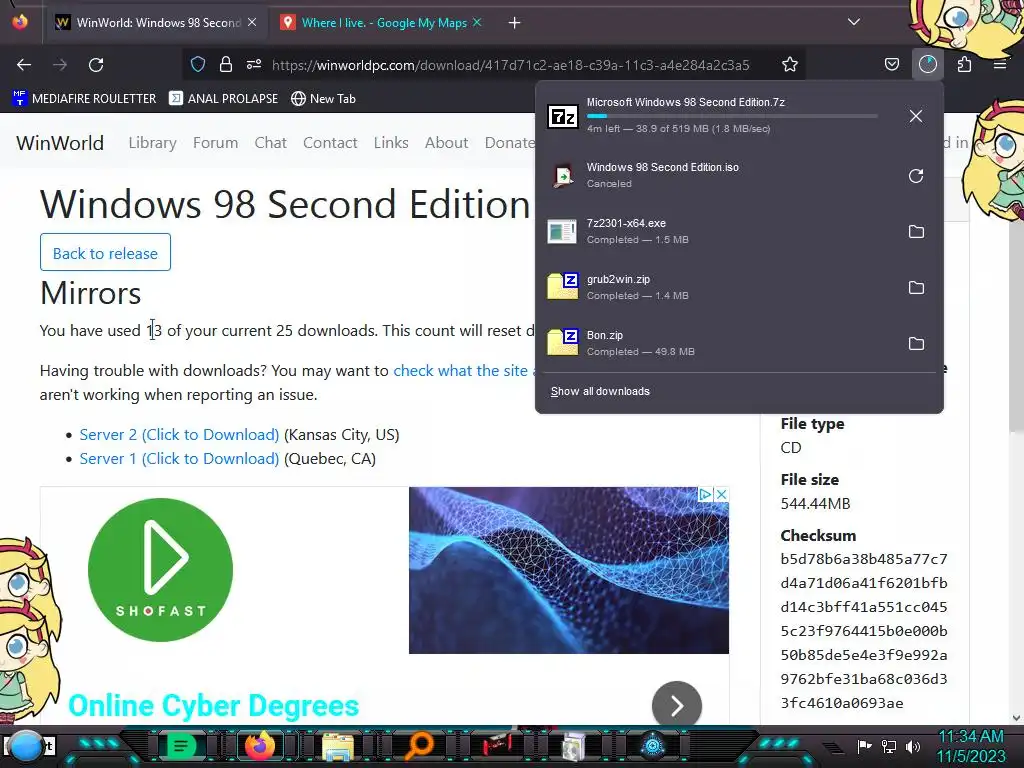Screen dimensions: 1024x768
Task: Show Bon.zip in its folder
Action: tap(916, 344)
